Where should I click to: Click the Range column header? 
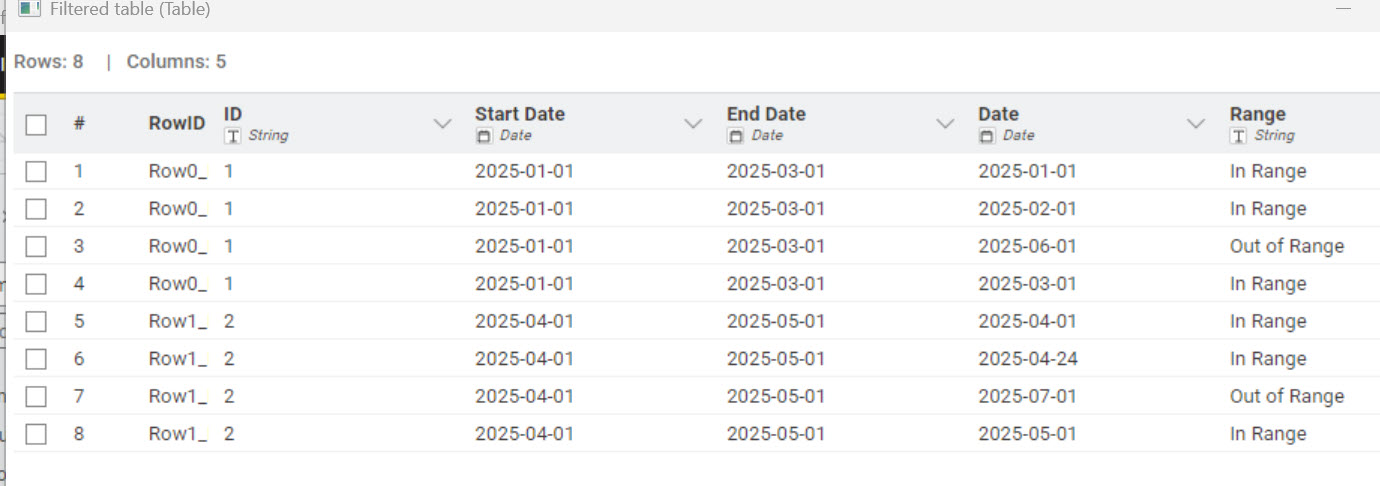tap(1257, 114)
